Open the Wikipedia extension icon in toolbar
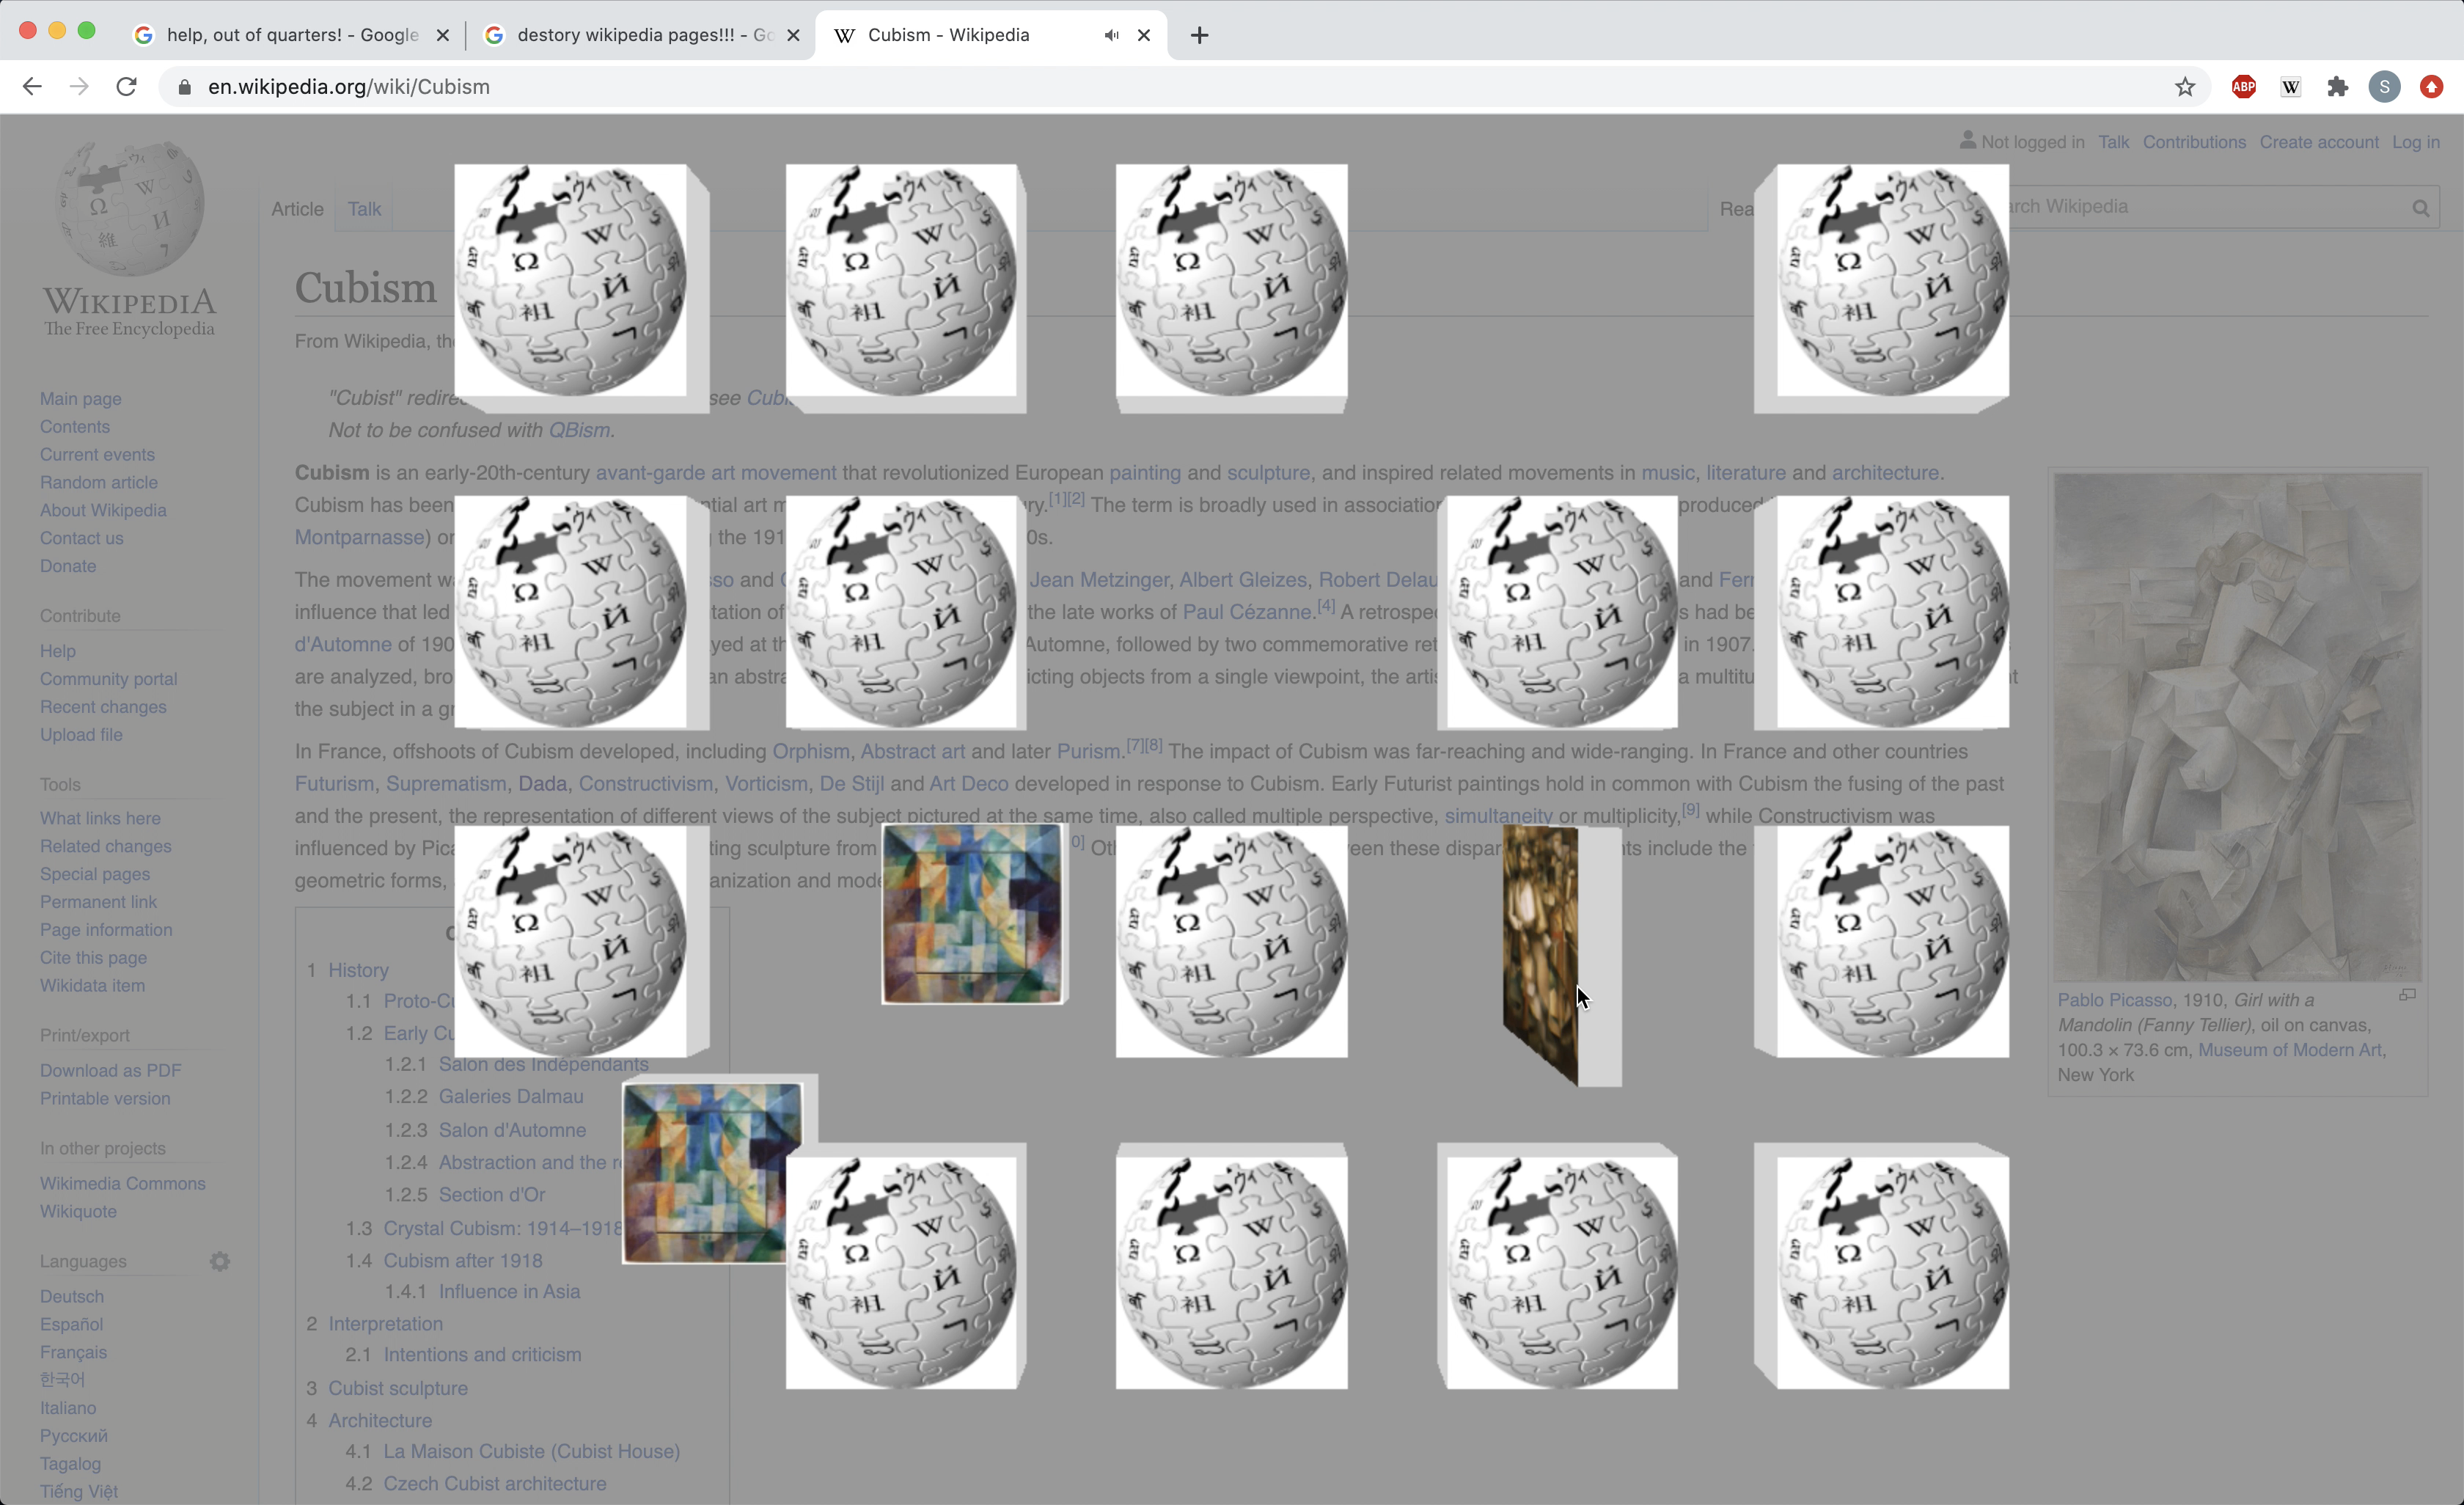 point(2290,87)
